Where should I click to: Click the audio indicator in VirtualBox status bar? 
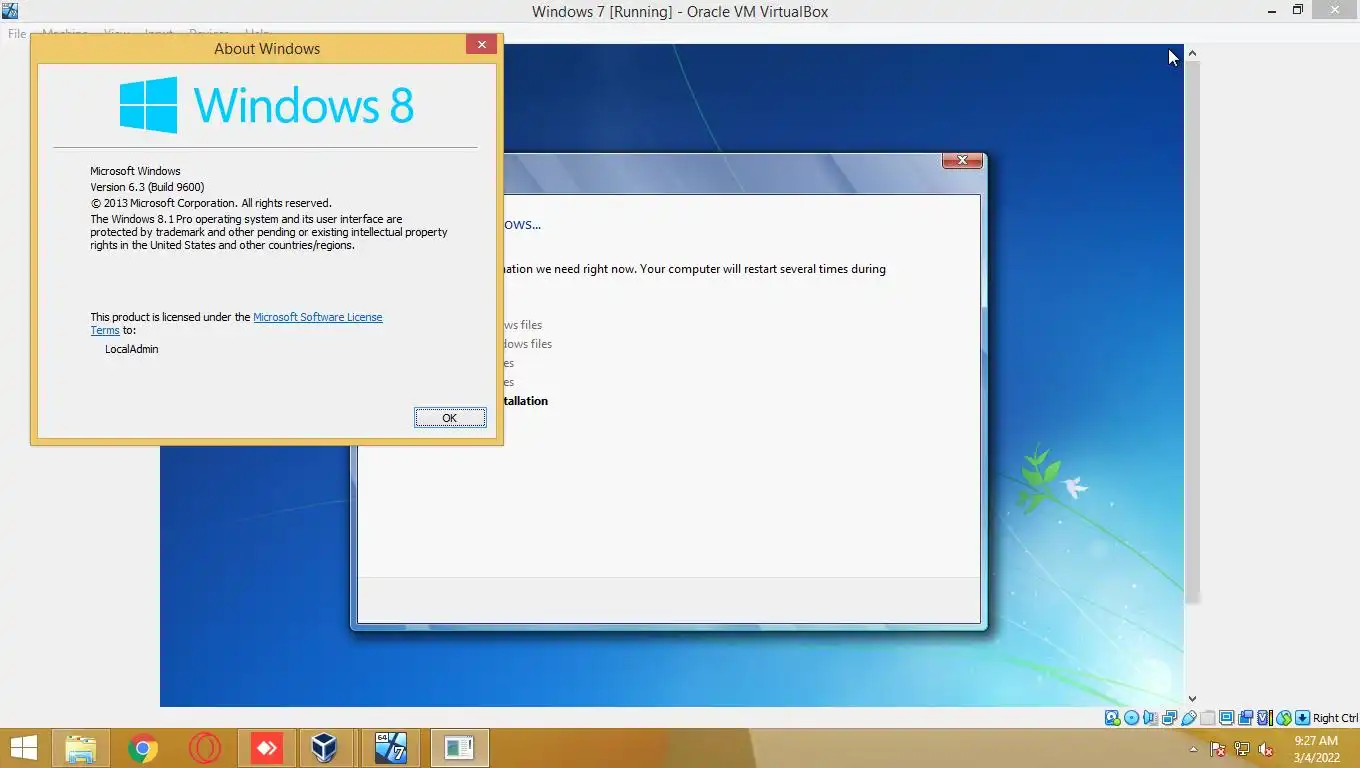[1150, 718]
